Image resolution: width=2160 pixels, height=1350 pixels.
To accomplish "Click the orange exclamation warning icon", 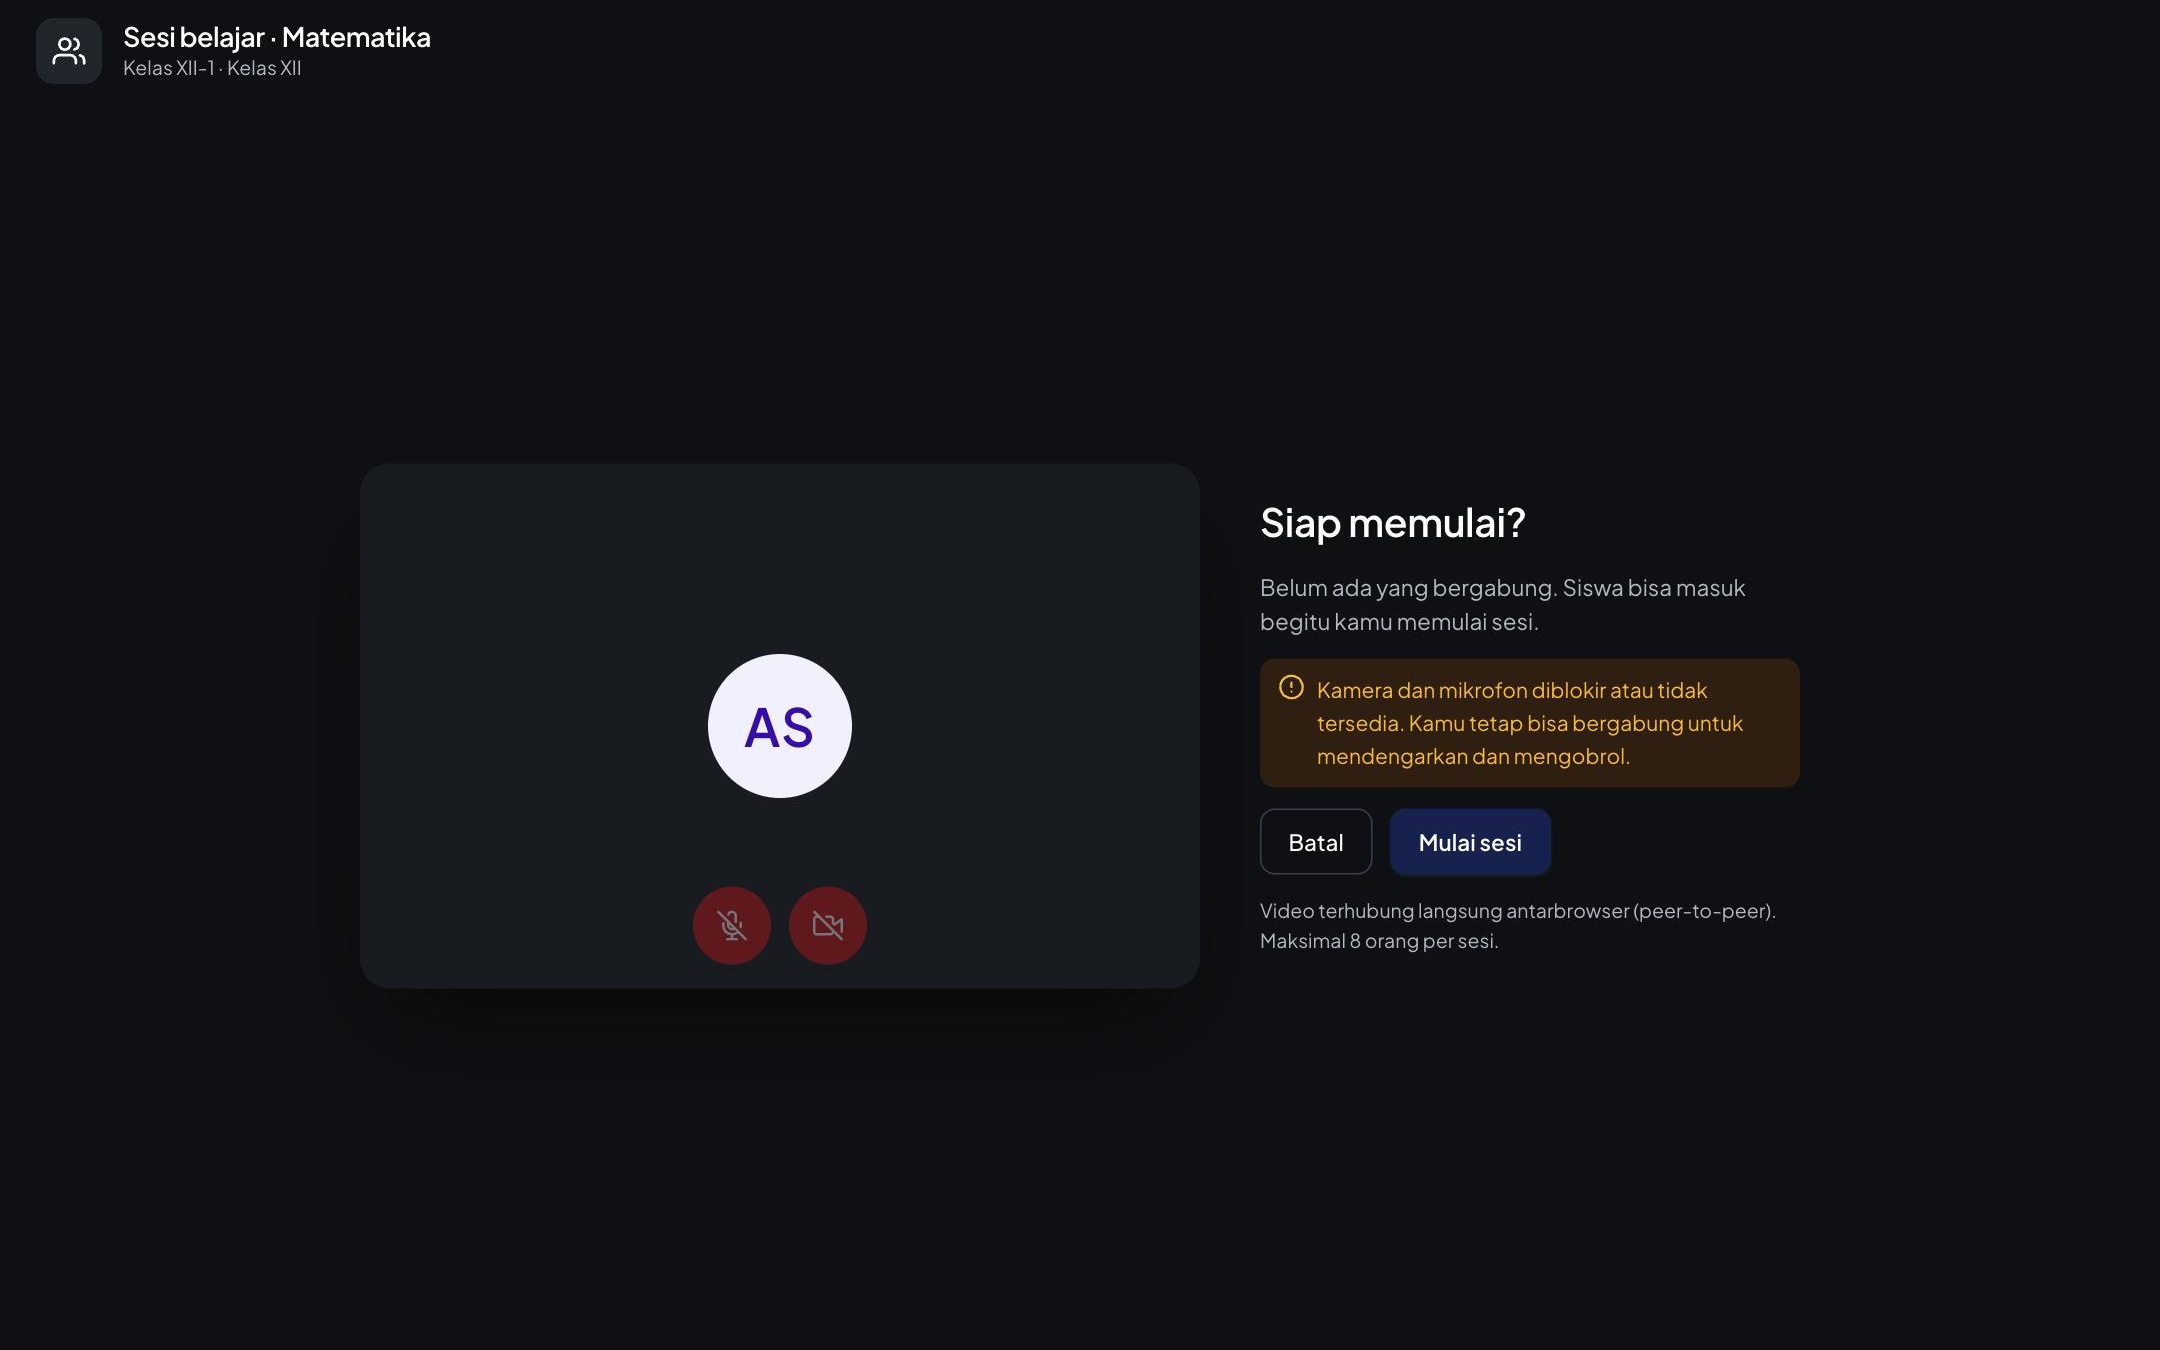I will 1291,688.
